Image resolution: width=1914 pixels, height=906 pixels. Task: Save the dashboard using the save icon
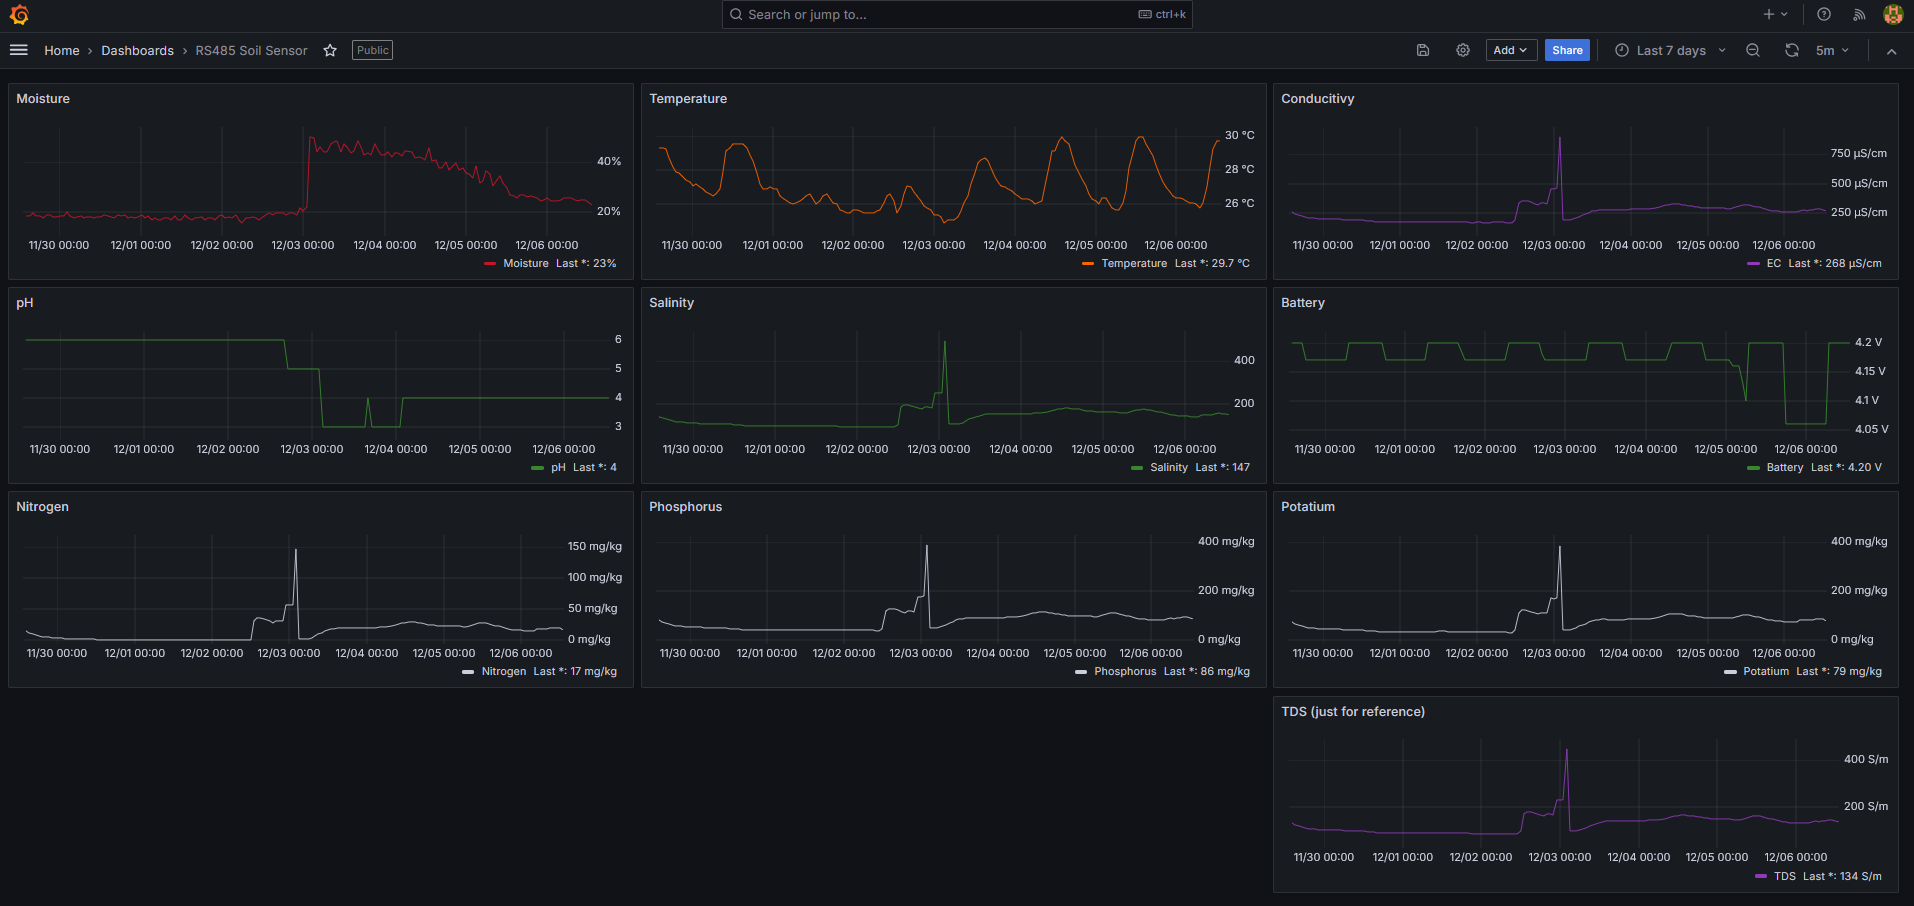pyautogui.click(x=1423, y=50)
